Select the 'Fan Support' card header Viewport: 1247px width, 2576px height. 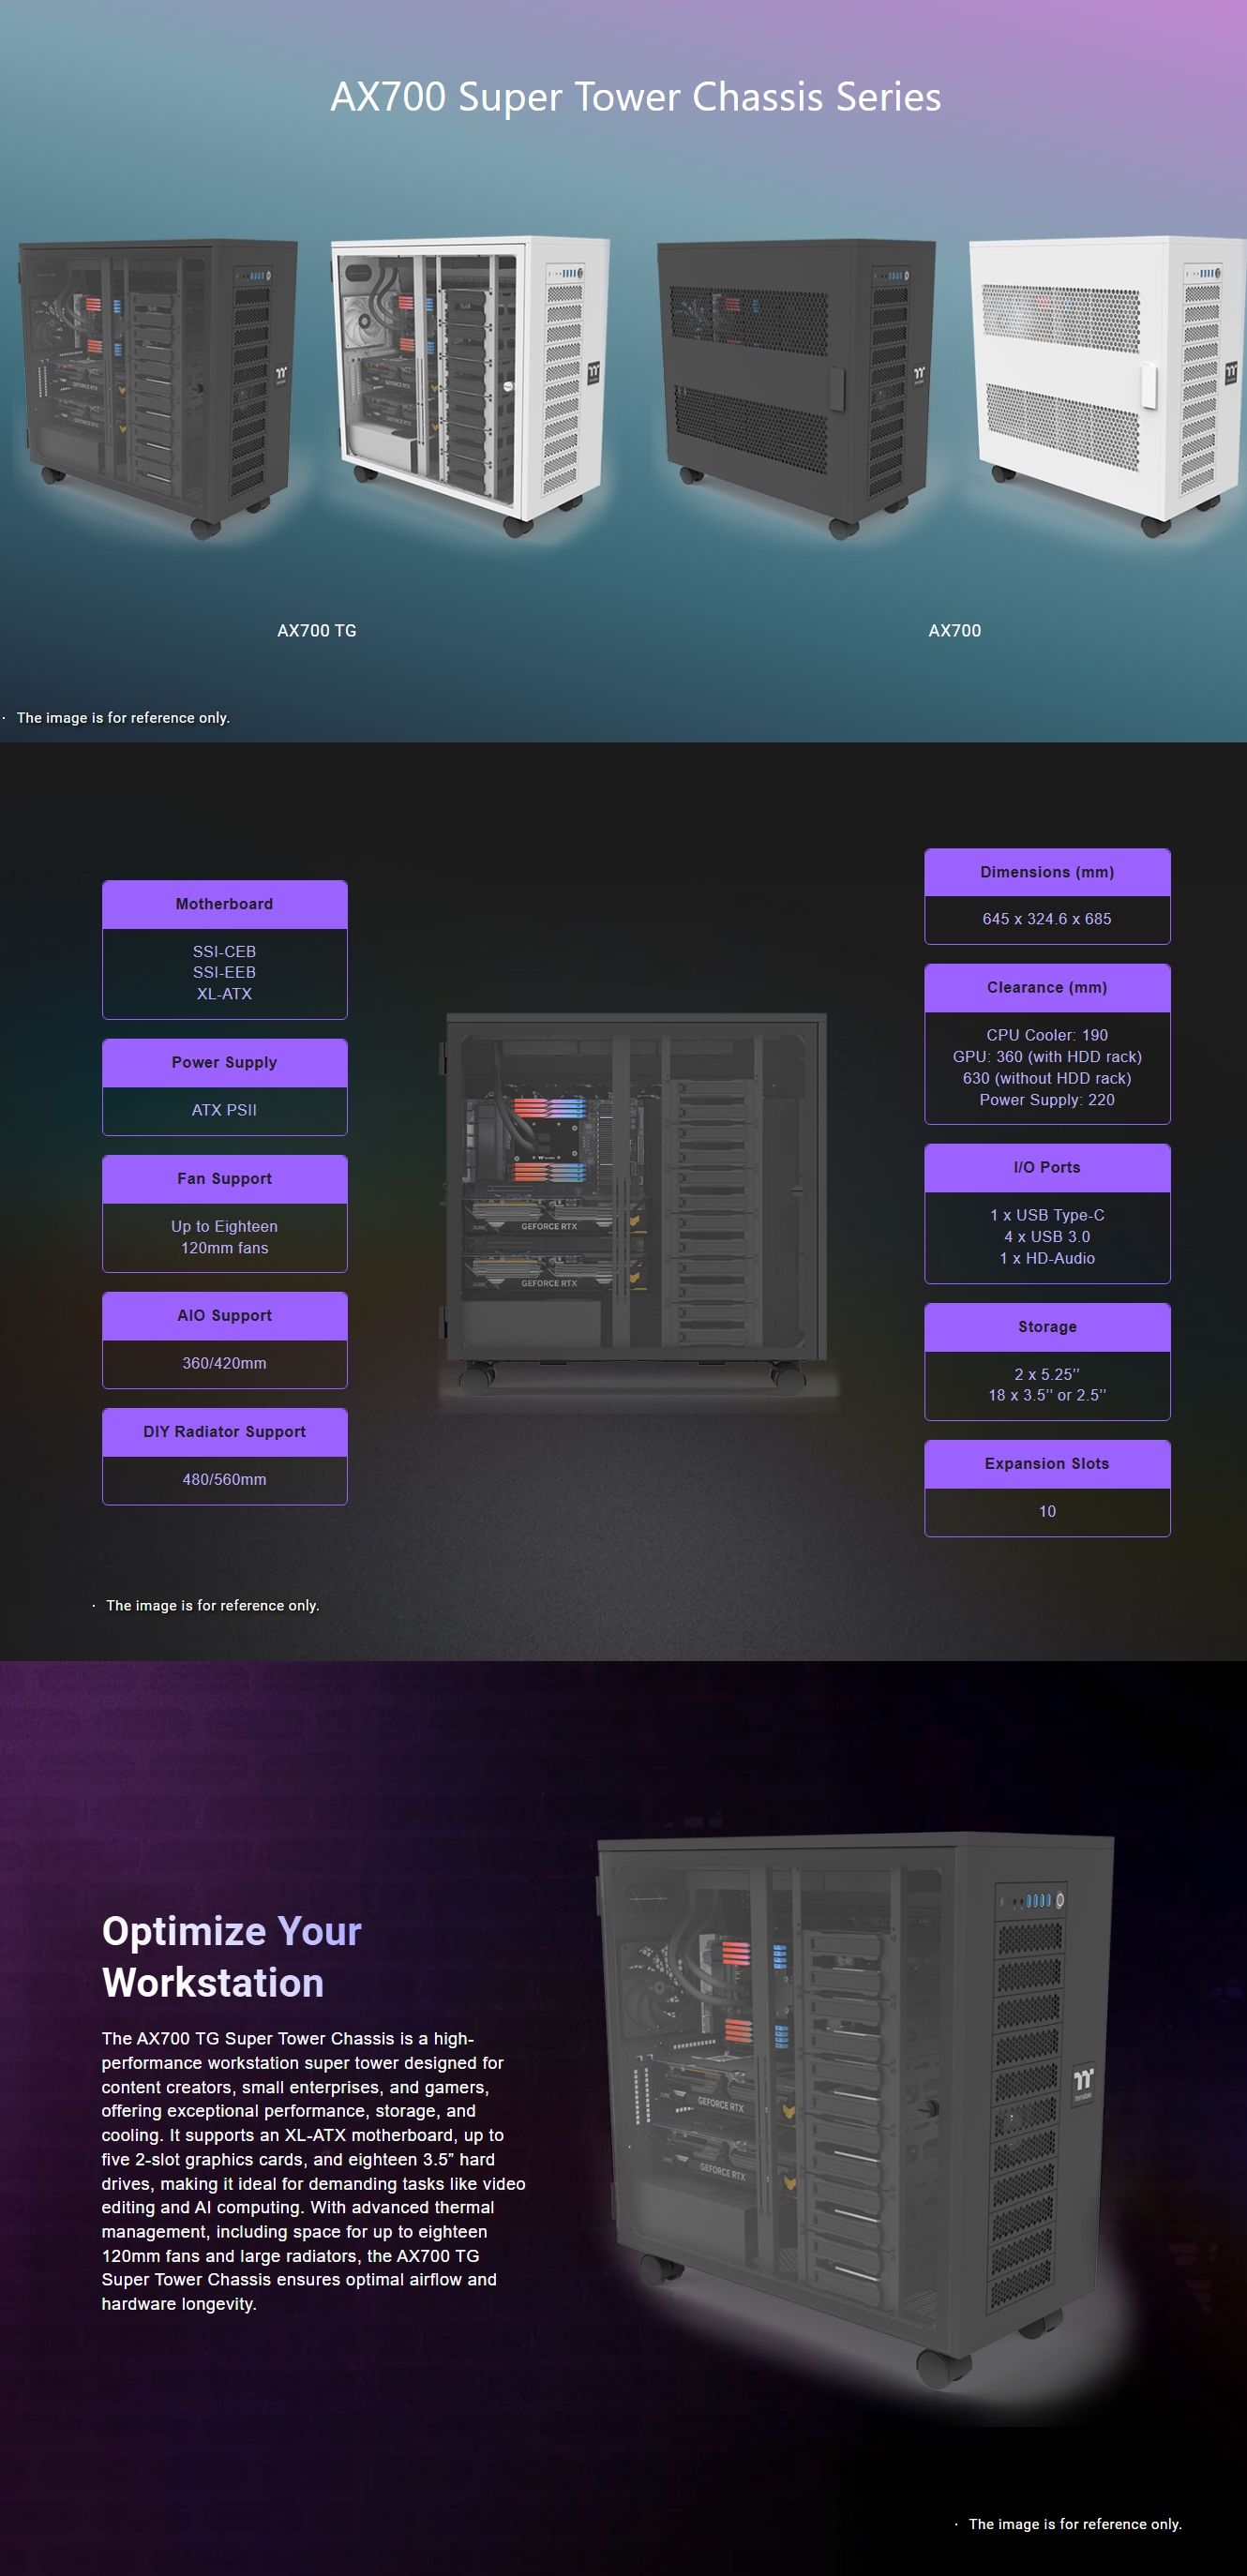pos(225,1179)
